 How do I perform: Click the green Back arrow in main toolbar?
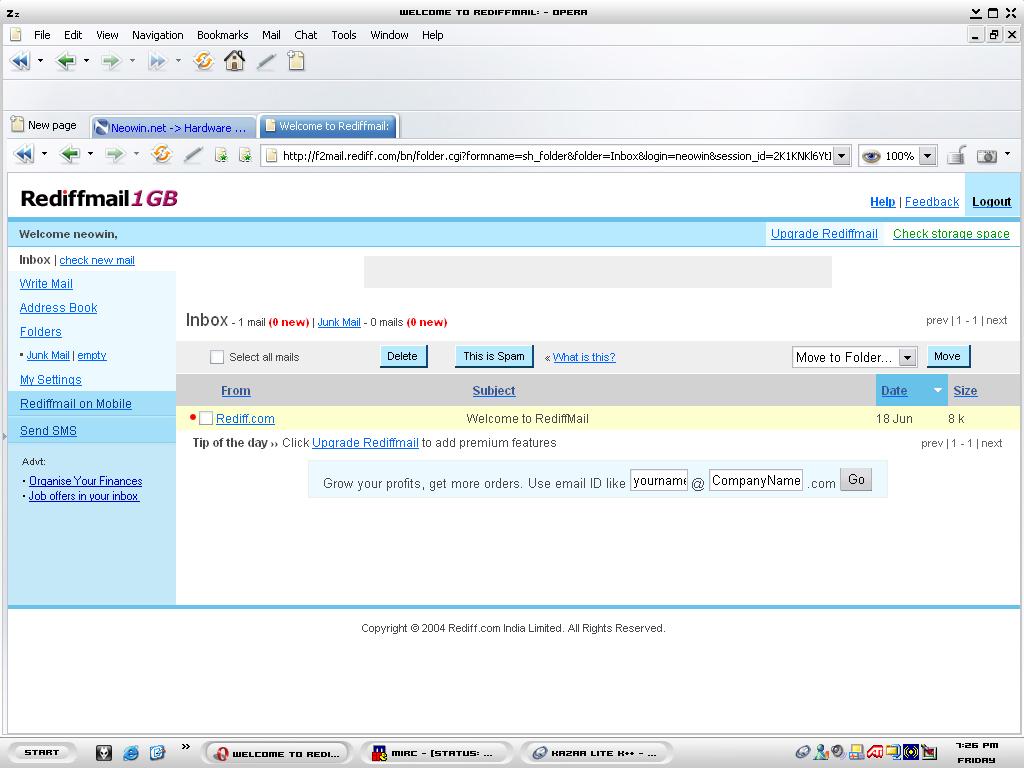(66, 61)
